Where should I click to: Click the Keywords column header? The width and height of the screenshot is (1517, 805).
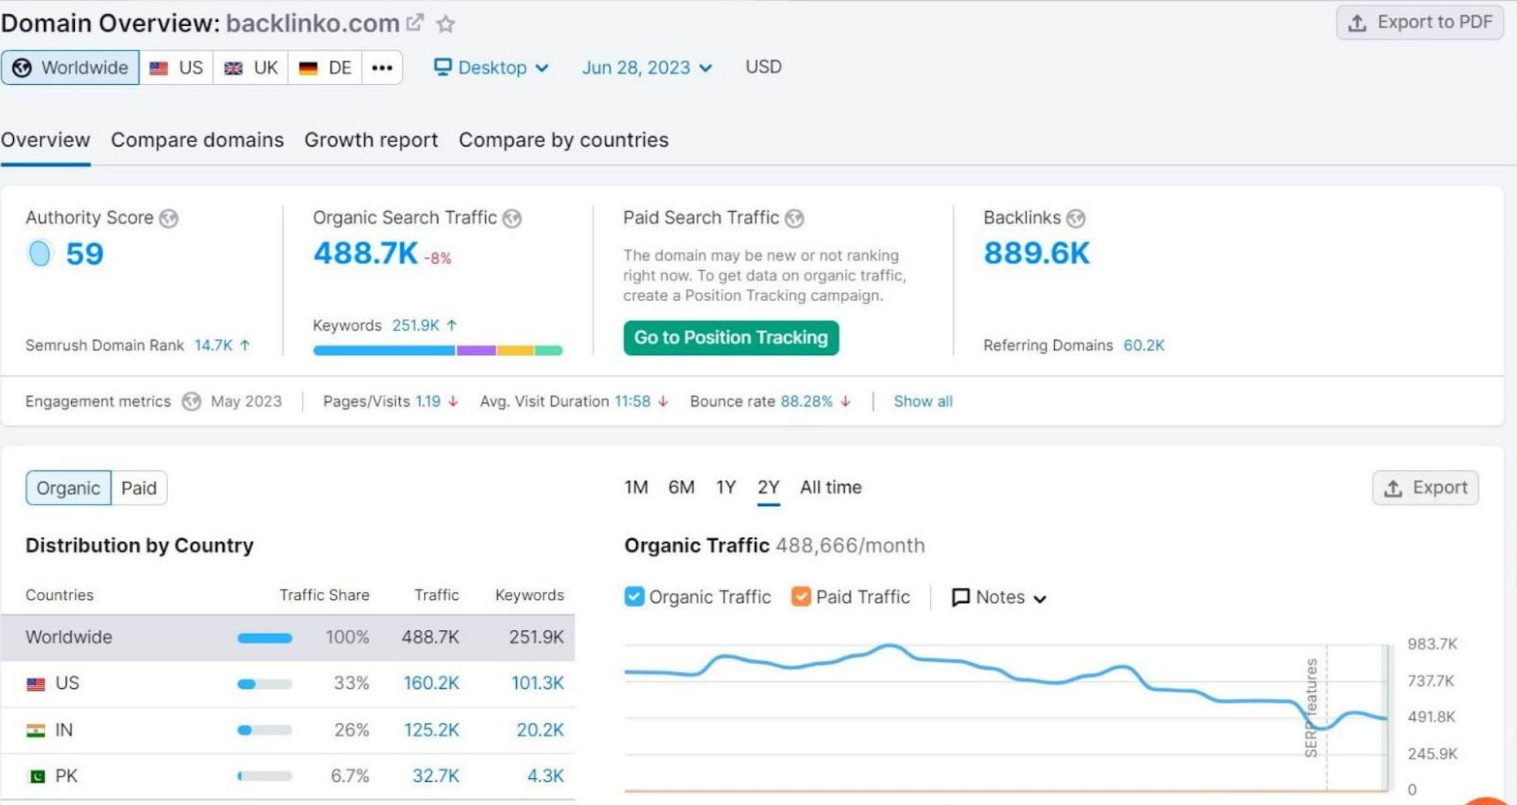(530, 595)
